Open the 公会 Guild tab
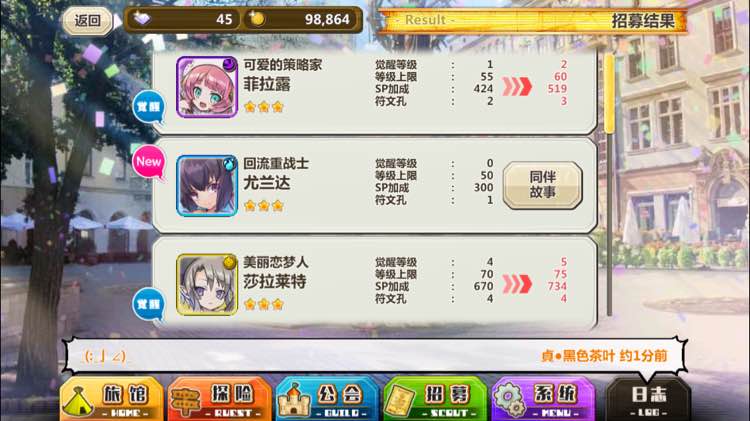This screenshot has height=421, width=750. tap(327, 400)
